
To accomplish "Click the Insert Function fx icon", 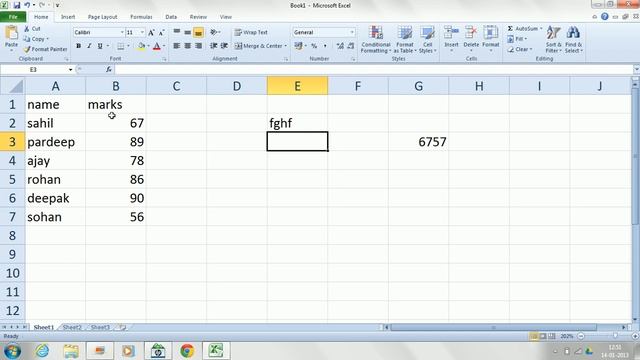I will [x=109, y=69].
